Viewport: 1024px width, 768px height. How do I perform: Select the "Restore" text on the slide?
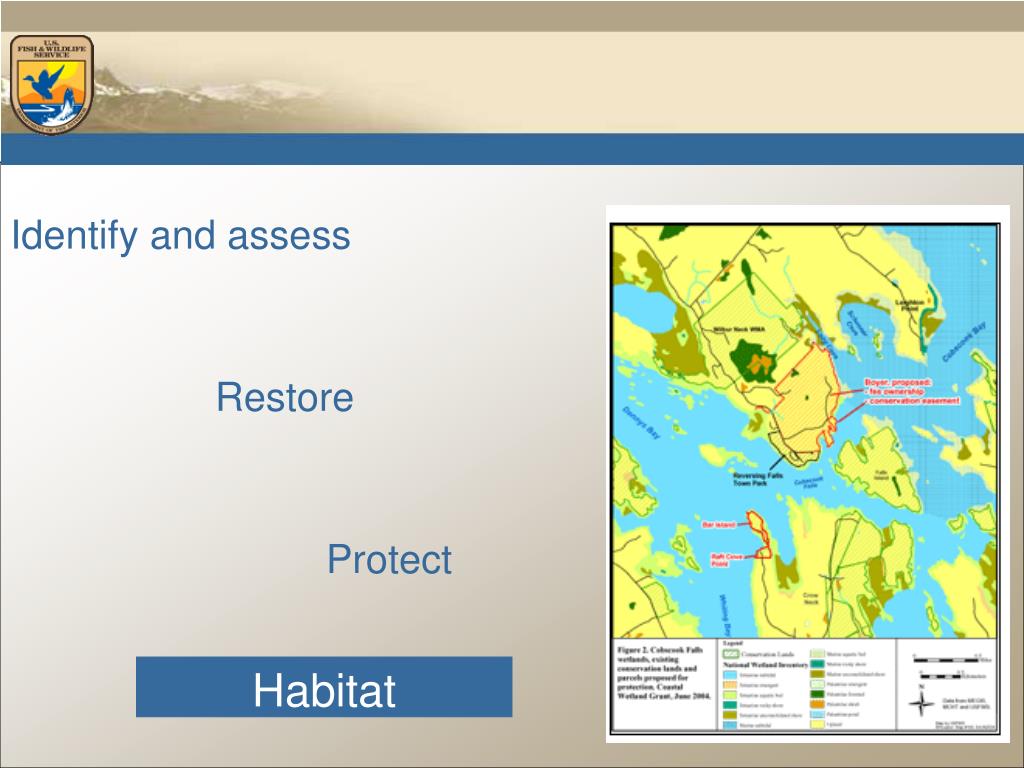(285, 397)
